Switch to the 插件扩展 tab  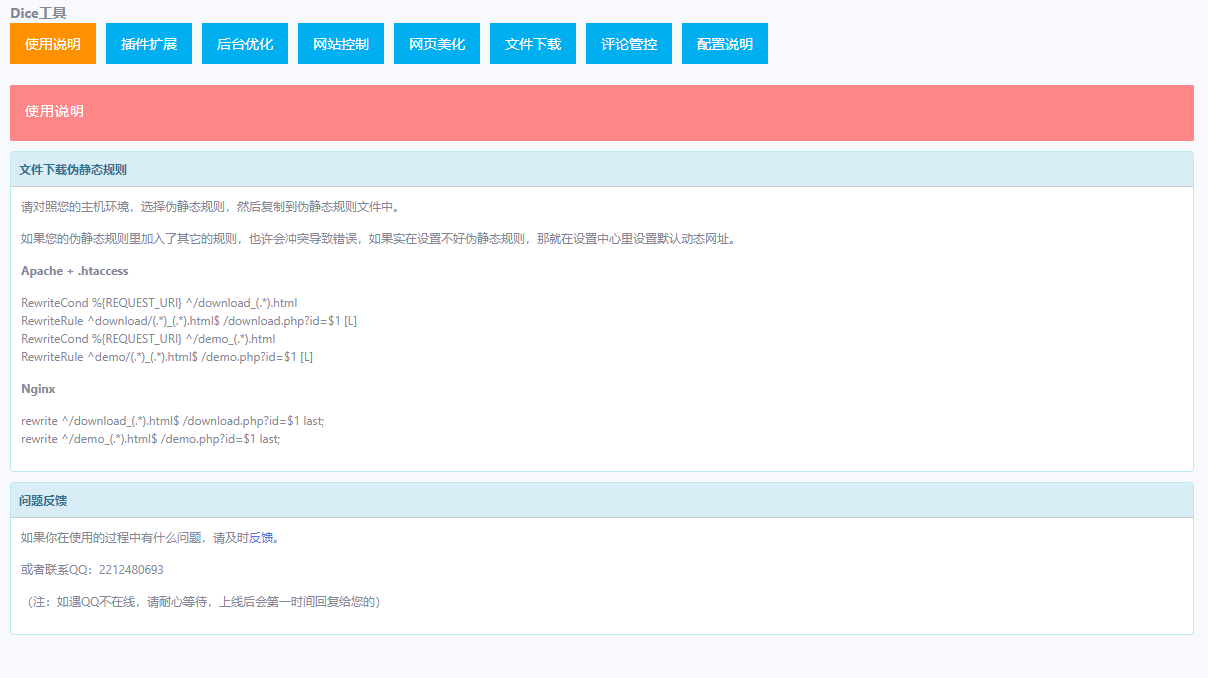(149, 44)
